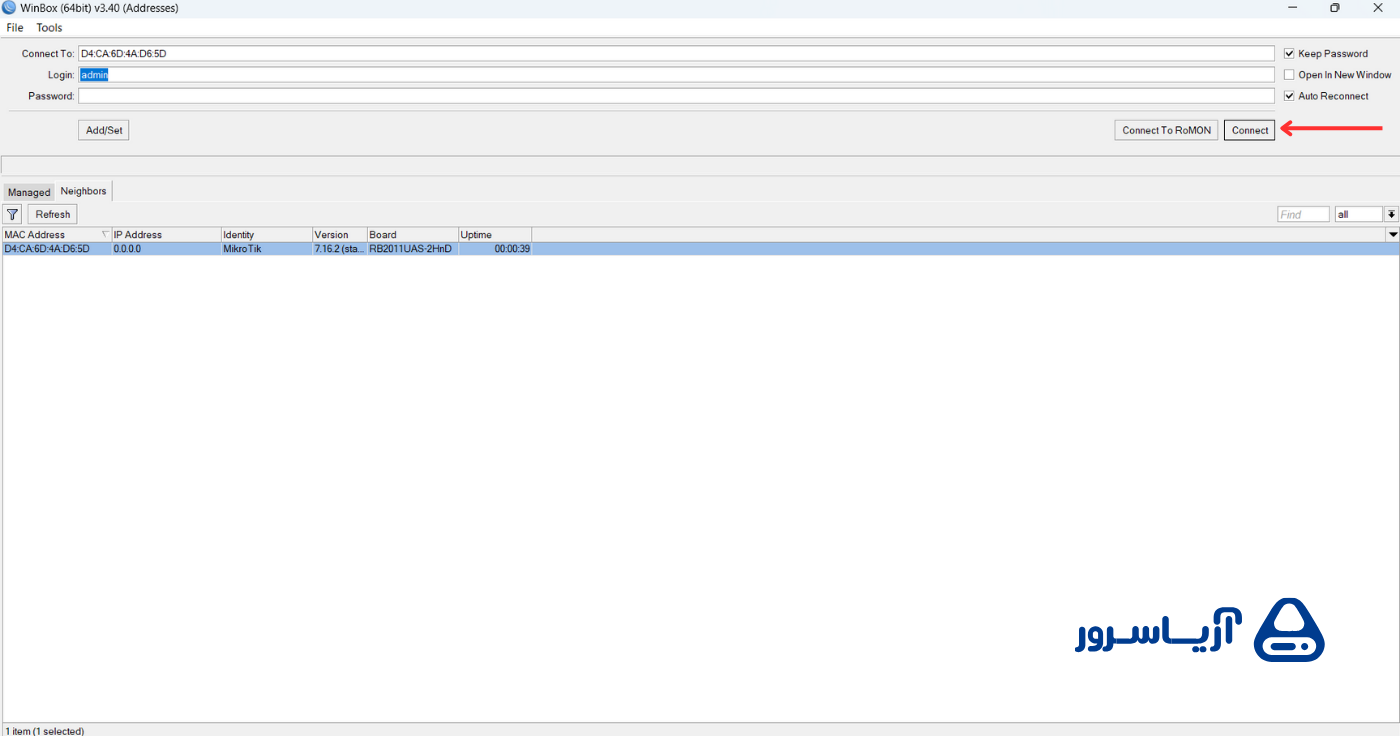
Task: Sort by Board column header
Action: (413, 235)
